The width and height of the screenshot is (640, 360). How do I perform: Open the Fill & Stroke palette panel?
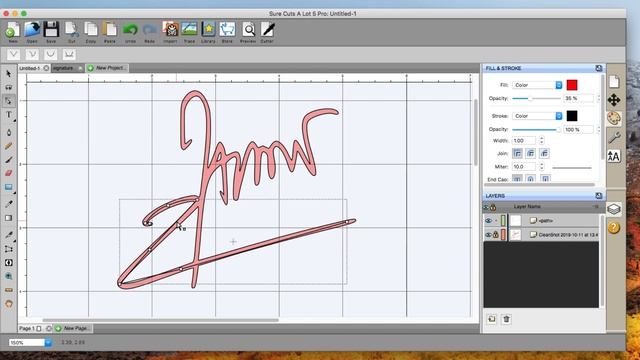point(614,118)
